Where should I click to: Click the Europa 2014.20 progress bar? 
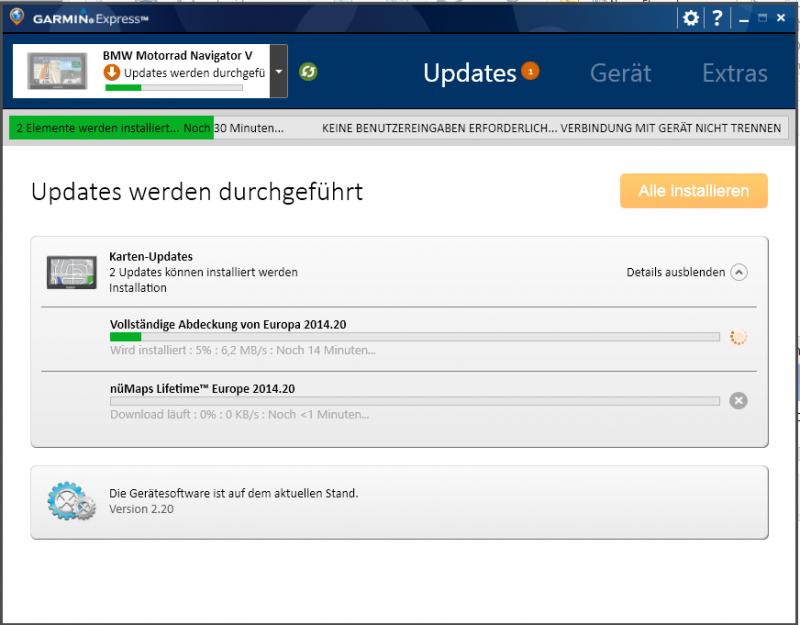414,337
